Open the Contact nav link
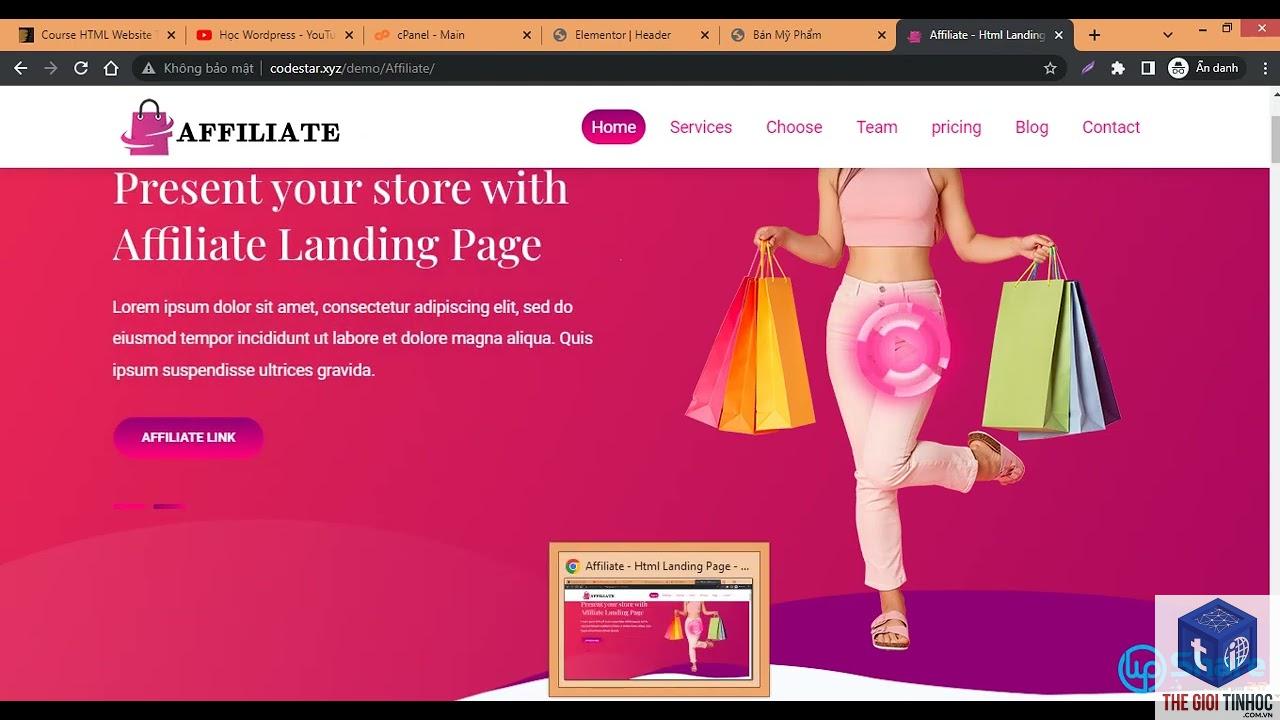 pos(1111,127)
